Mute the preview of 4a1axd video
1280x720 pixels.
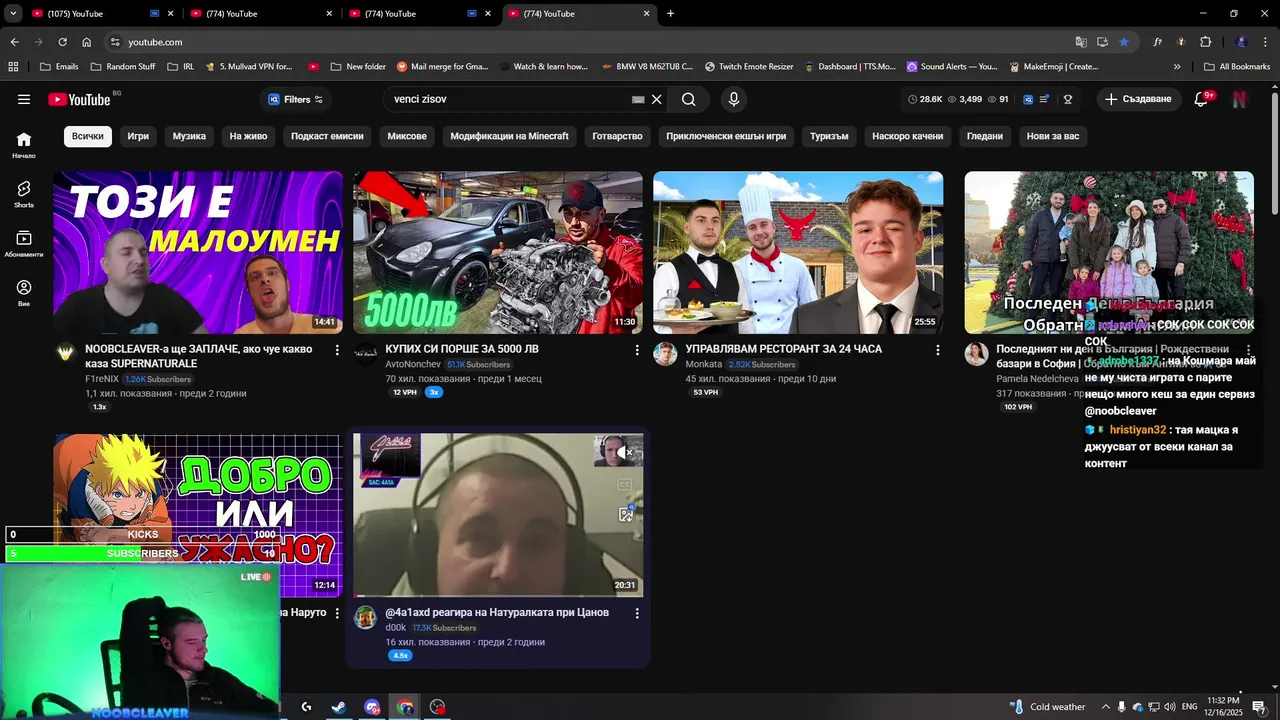coord(626,452)
